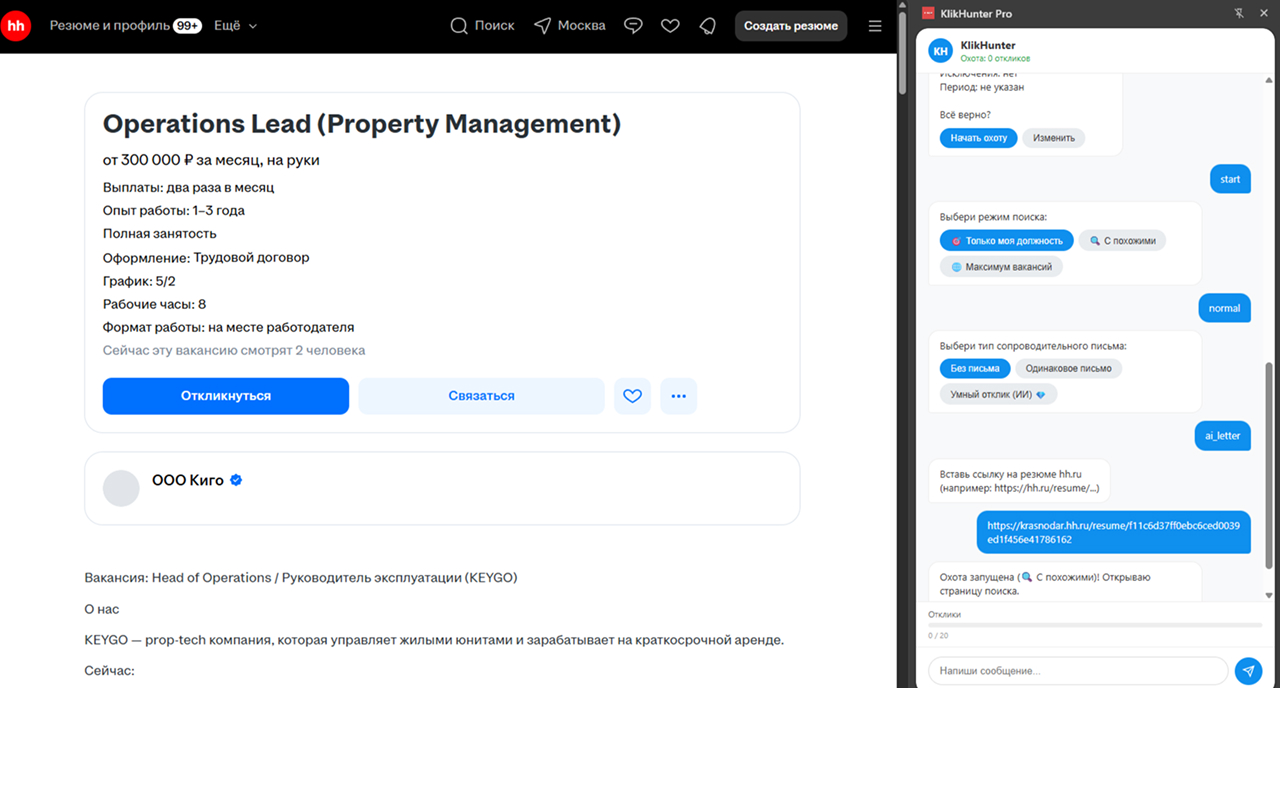Click the 'normal' chat message bubble
The image size is (1280, 800).
tap(1224, 308)
